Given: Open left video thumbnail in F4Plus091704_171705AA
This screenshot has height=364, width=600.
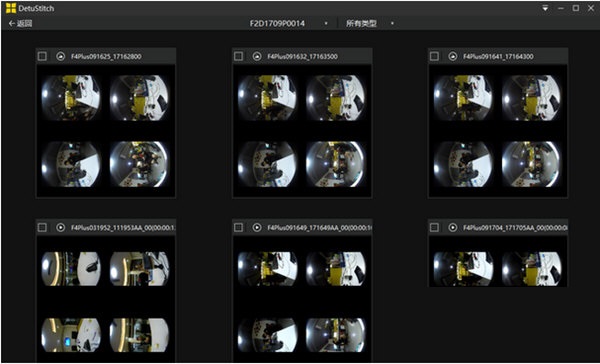Looking at the screenshot, I should (x=463, y=269).
